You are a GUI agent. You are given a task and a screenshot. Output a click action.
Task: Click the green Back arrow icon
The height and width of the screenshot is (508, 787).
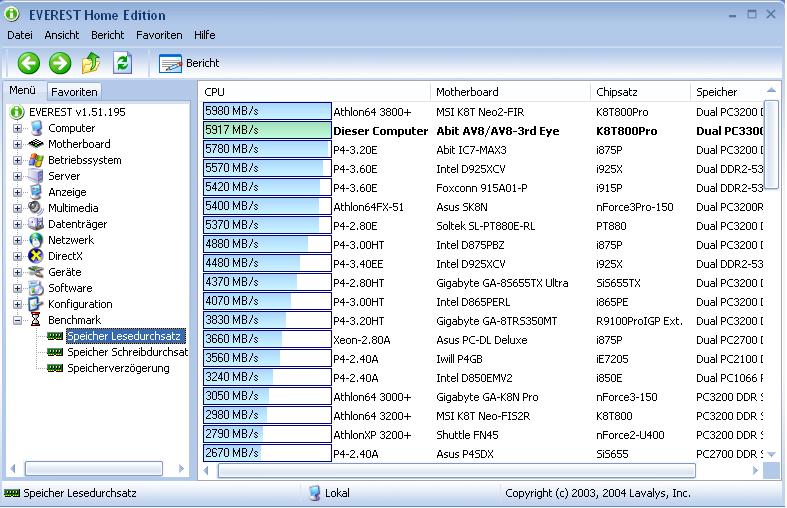[29, 63]
